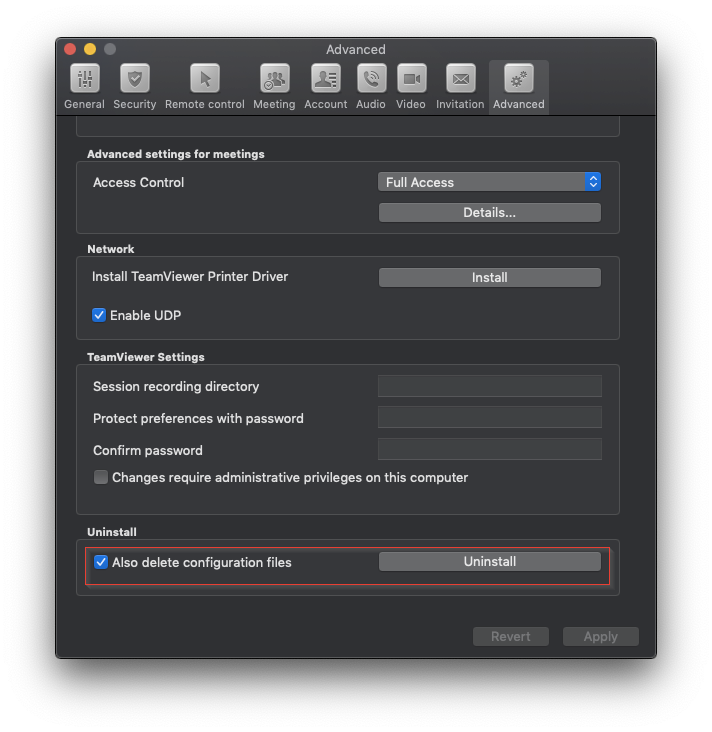Click the Session recording directory label

(176, 387)
